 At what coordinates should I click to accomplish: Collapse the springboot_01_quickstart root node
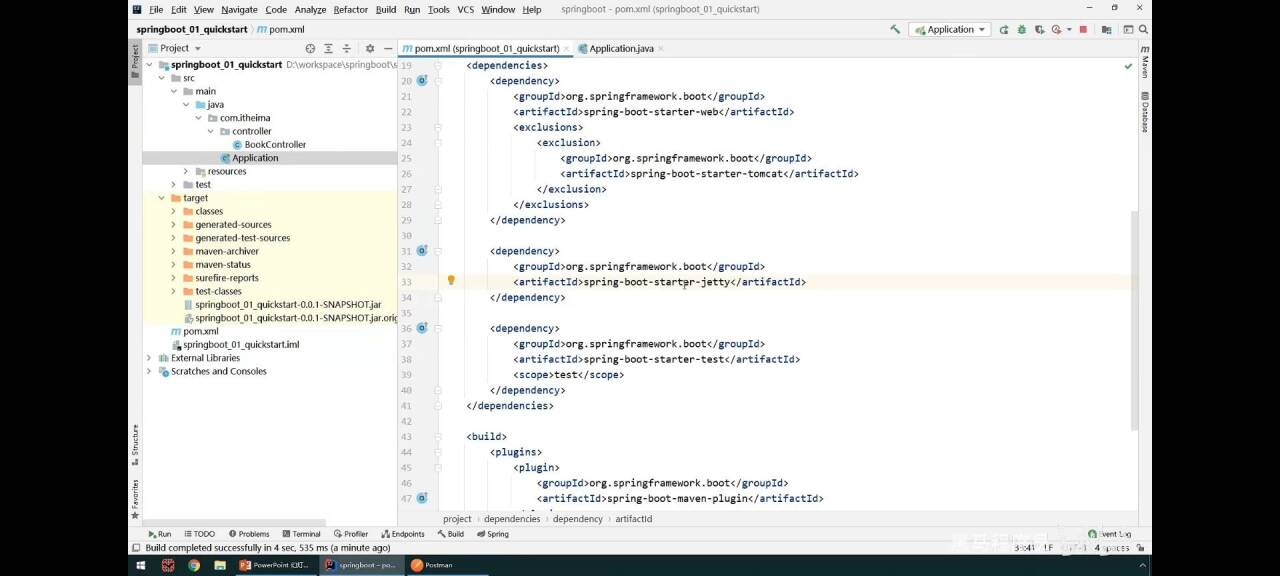150,64
